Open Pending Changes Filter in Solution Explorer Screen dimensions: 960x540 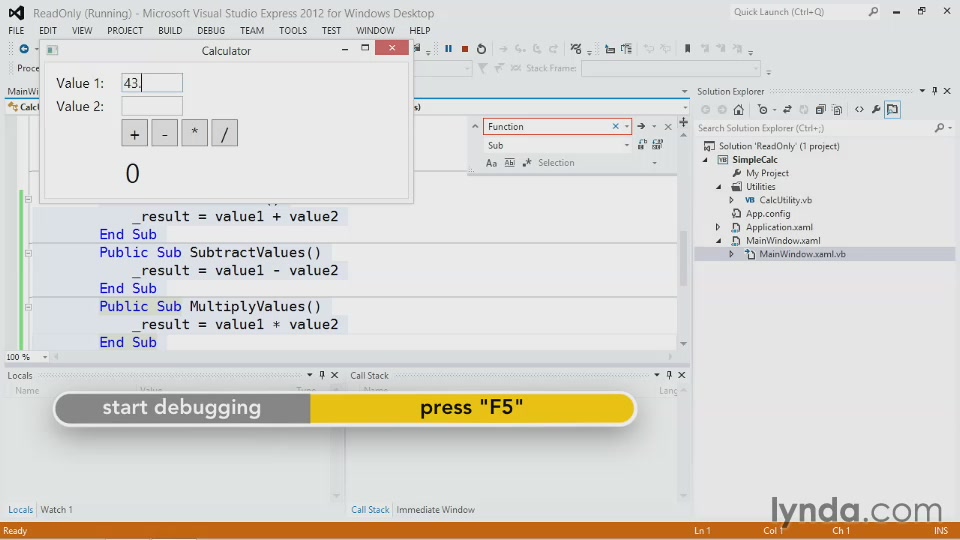tap(762, 110)
